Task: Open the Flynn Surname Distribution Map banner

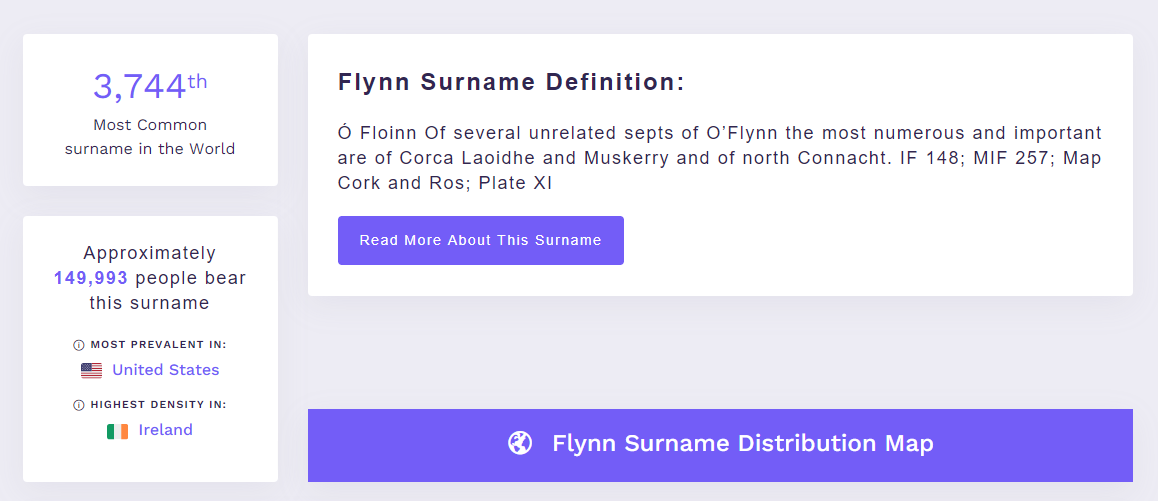Action: click(720, 446)
